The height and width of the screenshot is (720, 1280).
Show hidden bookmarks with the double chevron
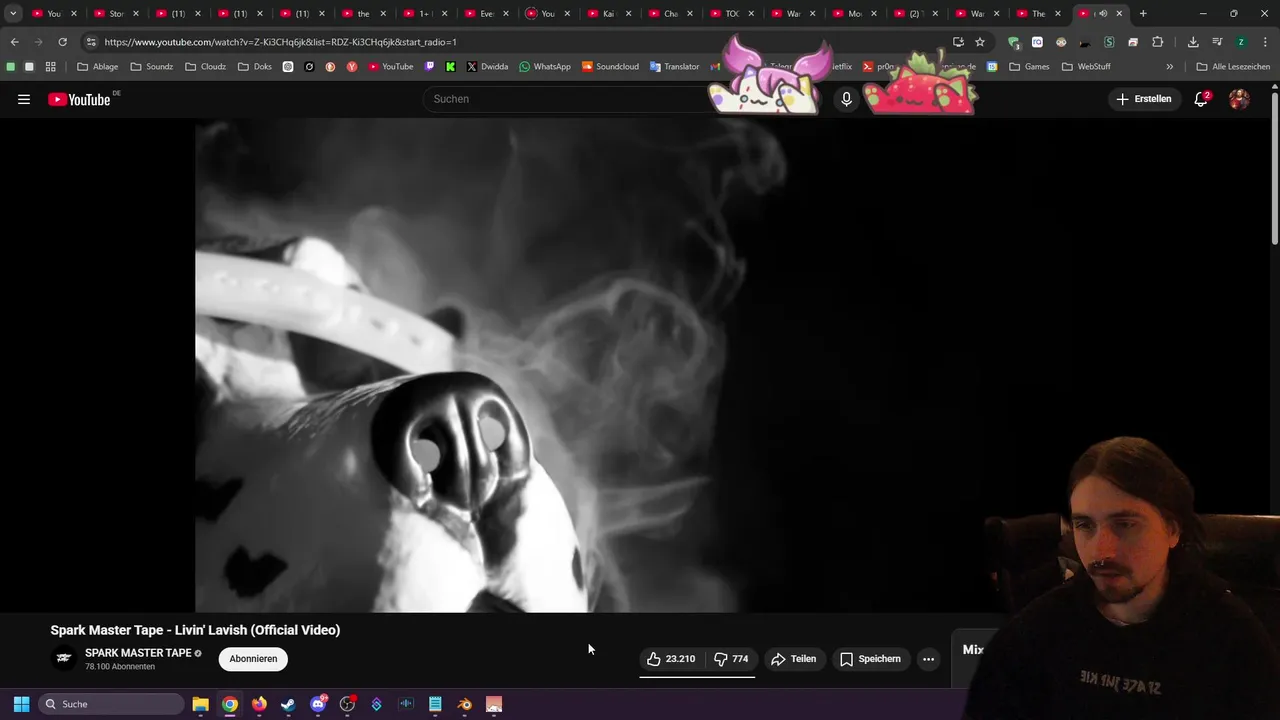[x=1169, y=67]
